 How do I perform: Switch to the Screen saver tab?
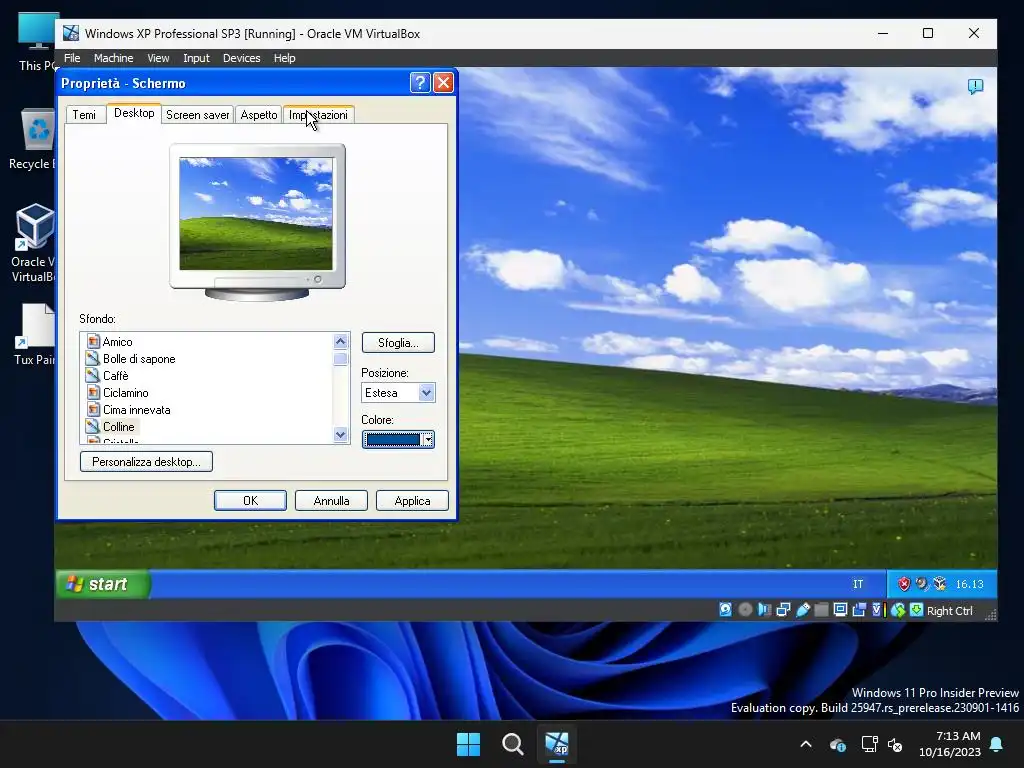(198, 115)
